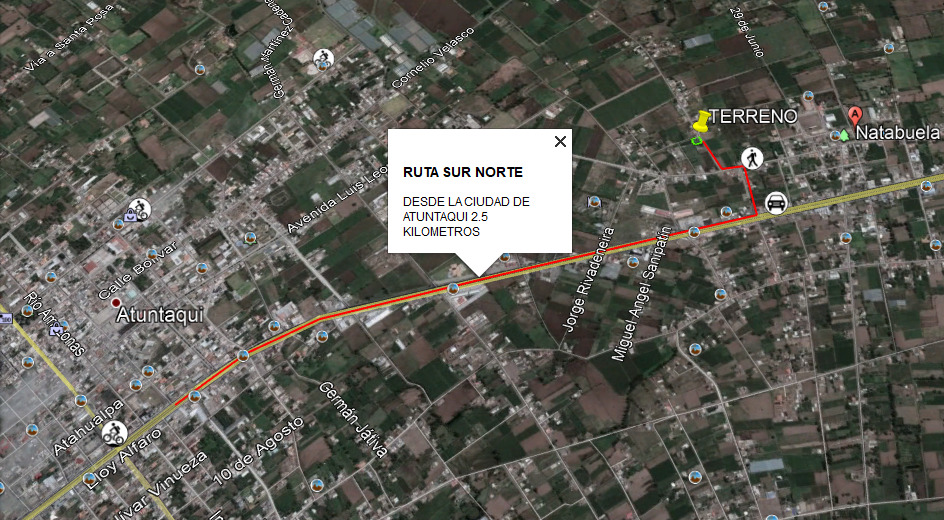Screen dimensions: 944x520
Task: Click the cyclist icon near Cornelio Velasco
Action: [x=323, y=58]
